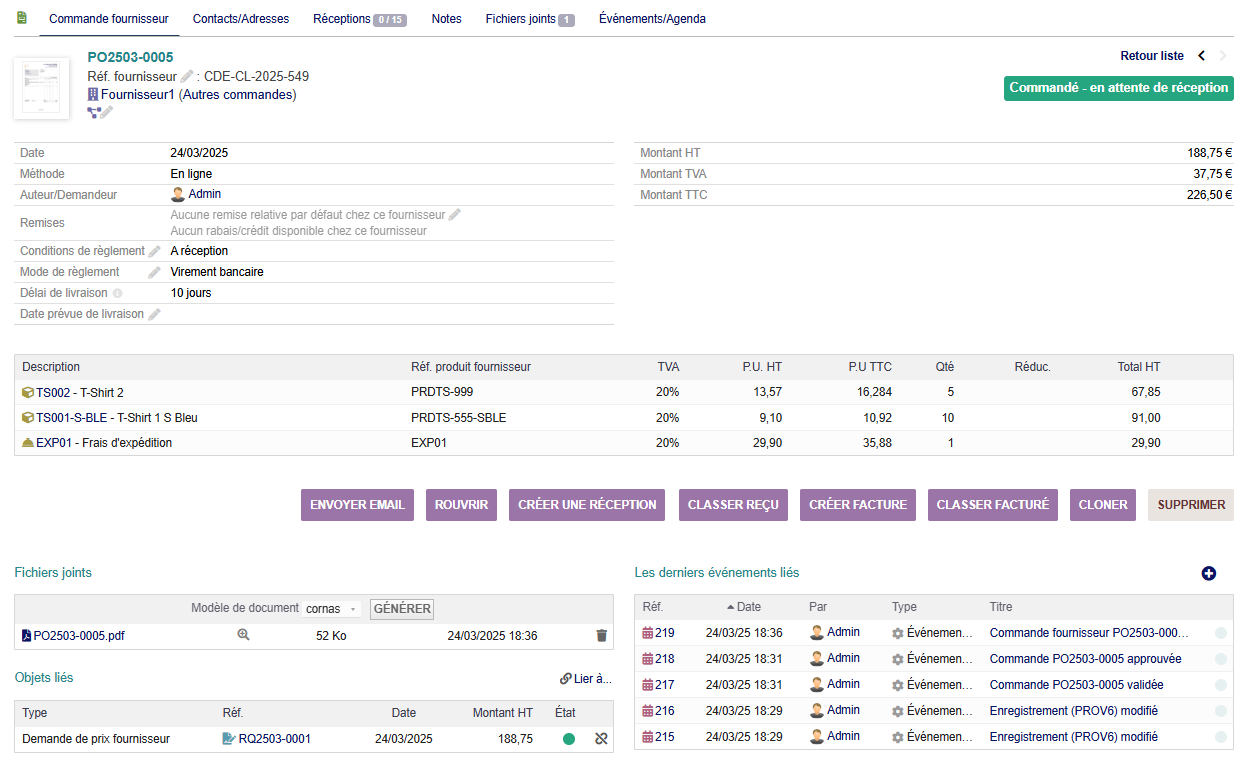Open Modèle de document dropdown
This screenshot has width=1248, height=768.
[x=332, y=609]
